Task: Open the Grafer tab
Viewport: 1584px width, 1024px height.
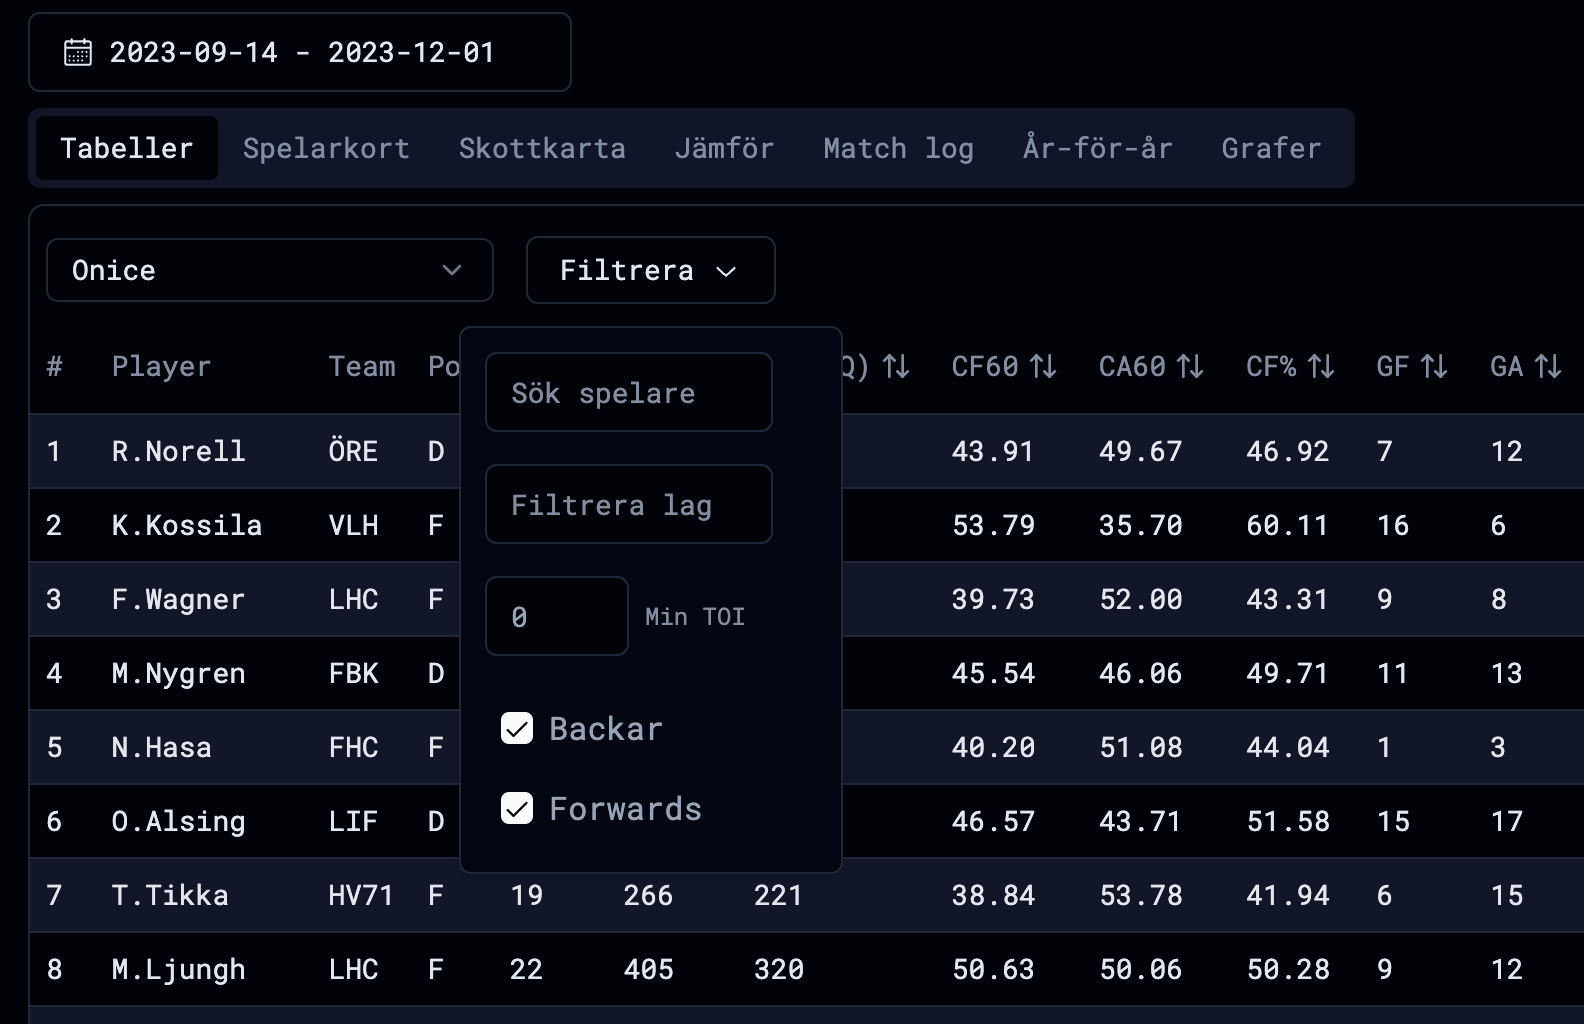Action: click(1271, 148)
